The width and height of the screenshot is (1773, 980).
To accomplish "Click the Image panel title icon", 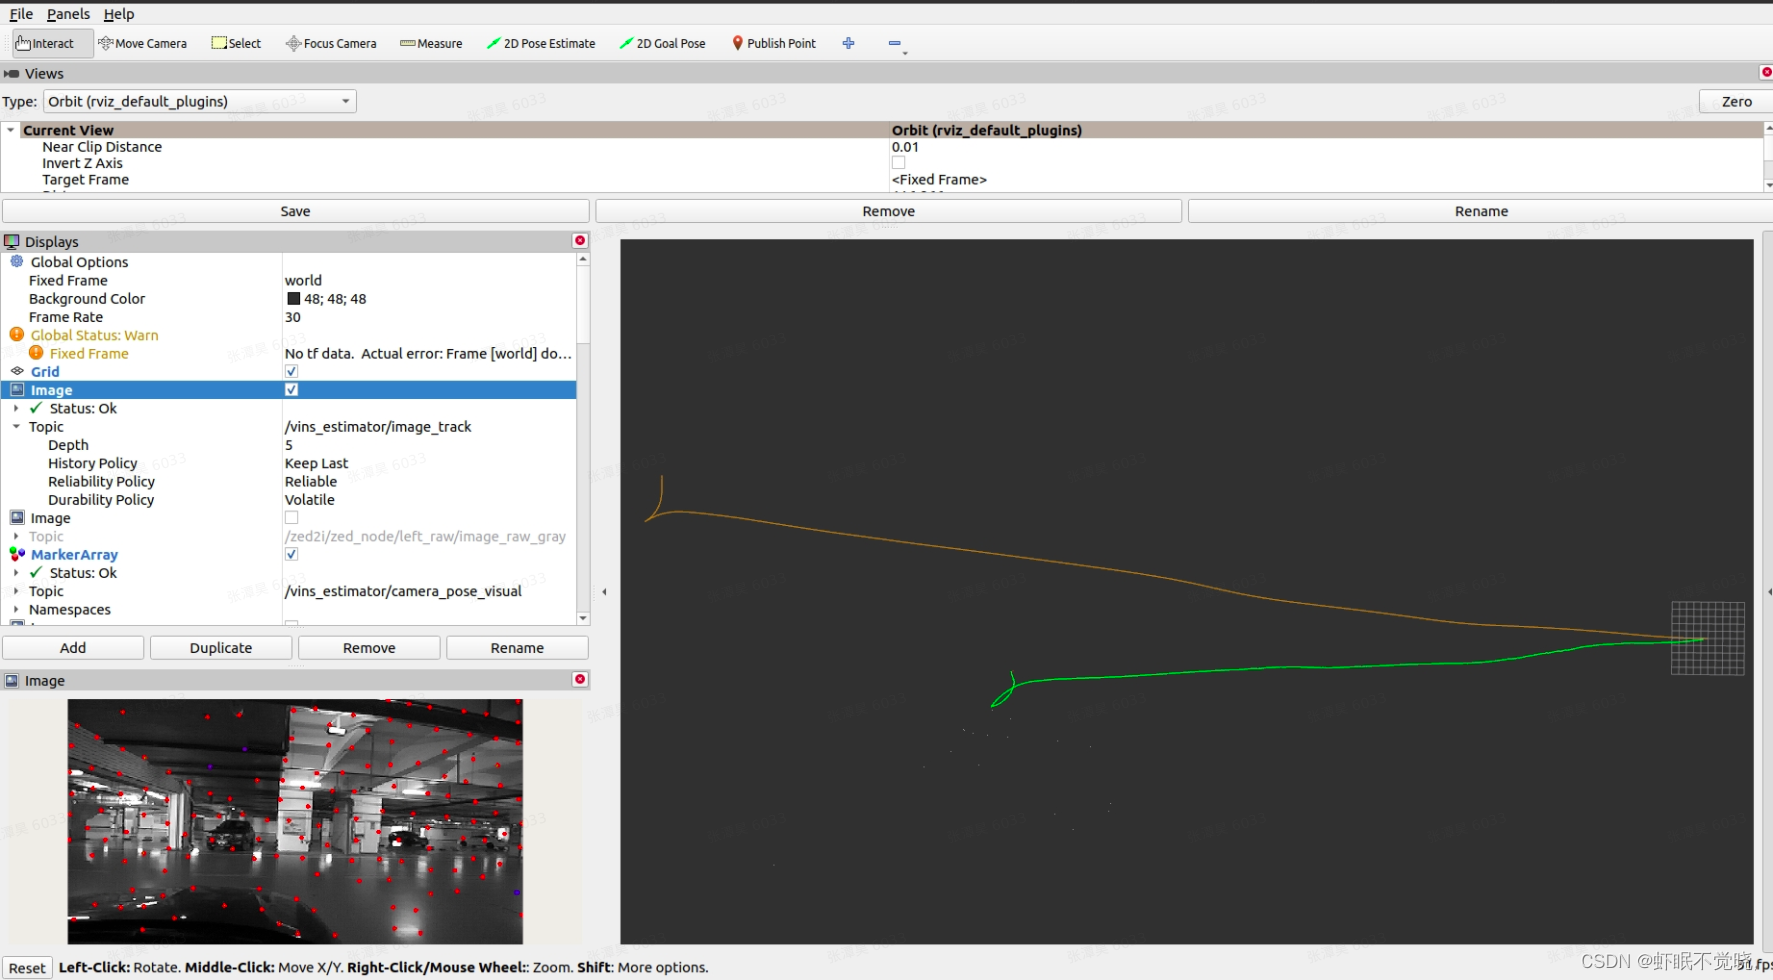I will 12,680.
